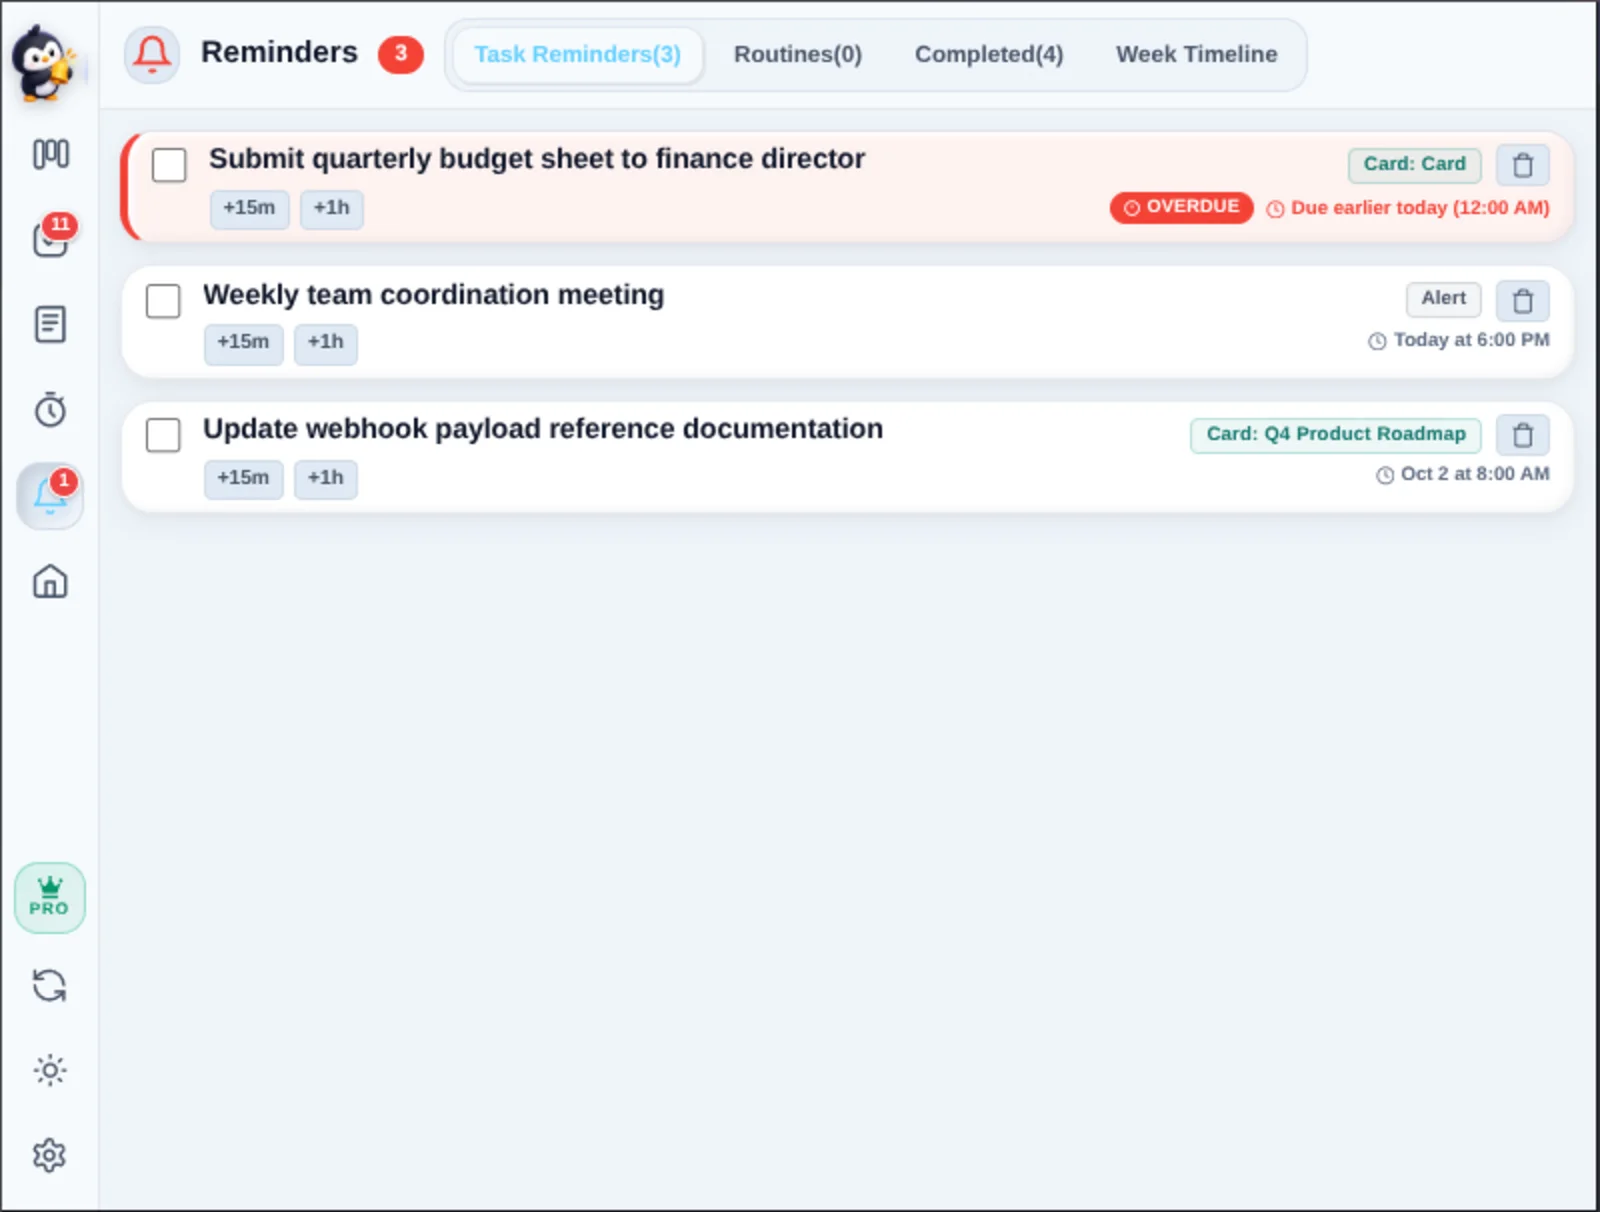The width and height of the screenshot is (1600, 1212).
Task: Click the penguin app logo
Action: click(44, 62)
